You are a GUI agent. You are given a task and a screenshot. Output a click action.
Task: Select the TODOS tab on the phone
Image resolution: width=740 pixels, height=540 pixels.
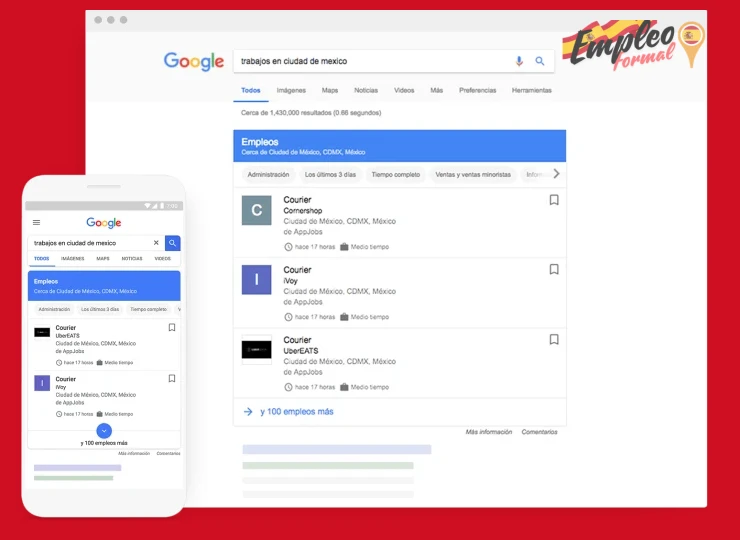coord(42,259)
